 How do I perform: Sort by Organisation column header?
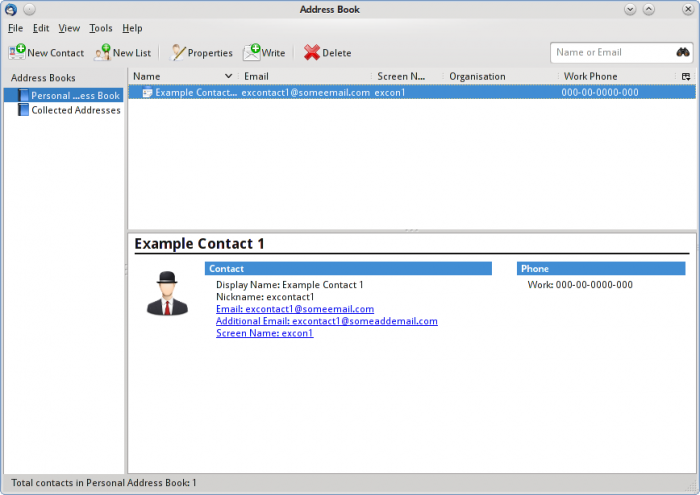501,76
